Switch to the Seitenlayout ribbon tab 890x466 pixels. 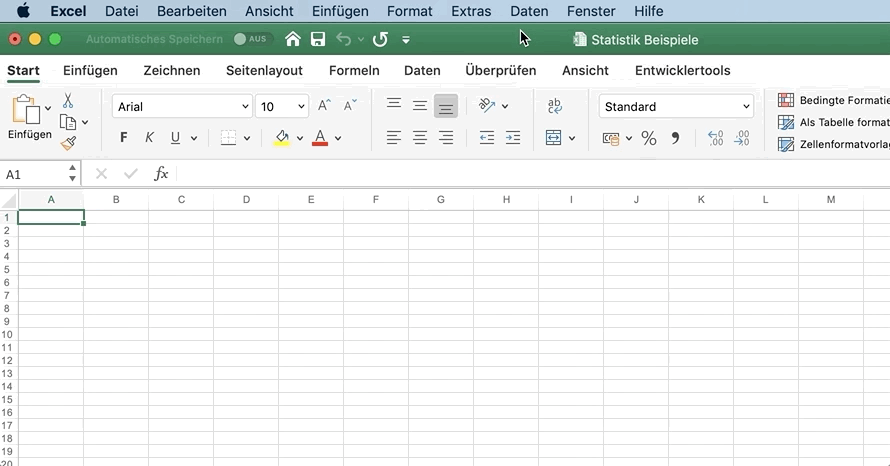tap(265, 70)
